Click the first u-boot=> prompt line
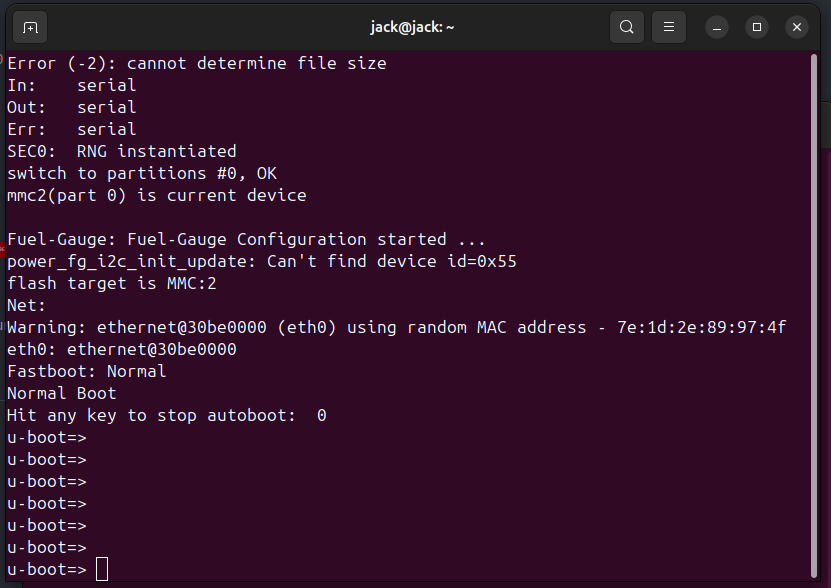This screenshot has height=588, width=831. tap(46, 437)
